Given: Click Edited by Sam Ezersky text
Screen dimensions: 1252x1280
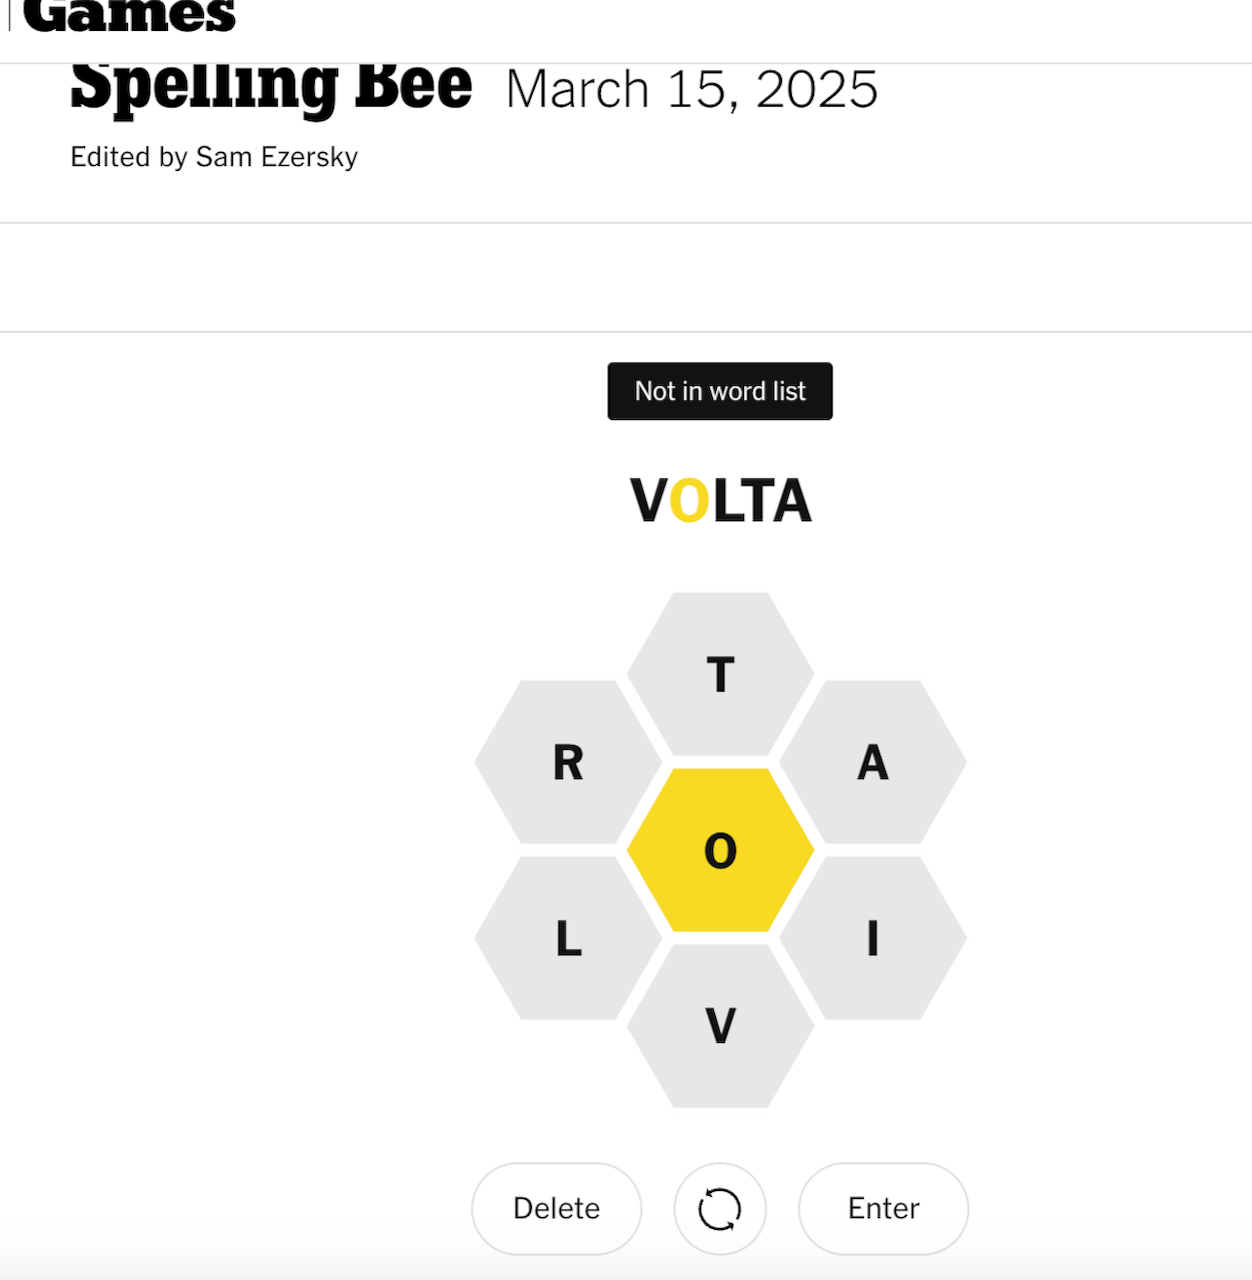Looking at the screenshot, I should pyautogui.click(x=214, y=157).
